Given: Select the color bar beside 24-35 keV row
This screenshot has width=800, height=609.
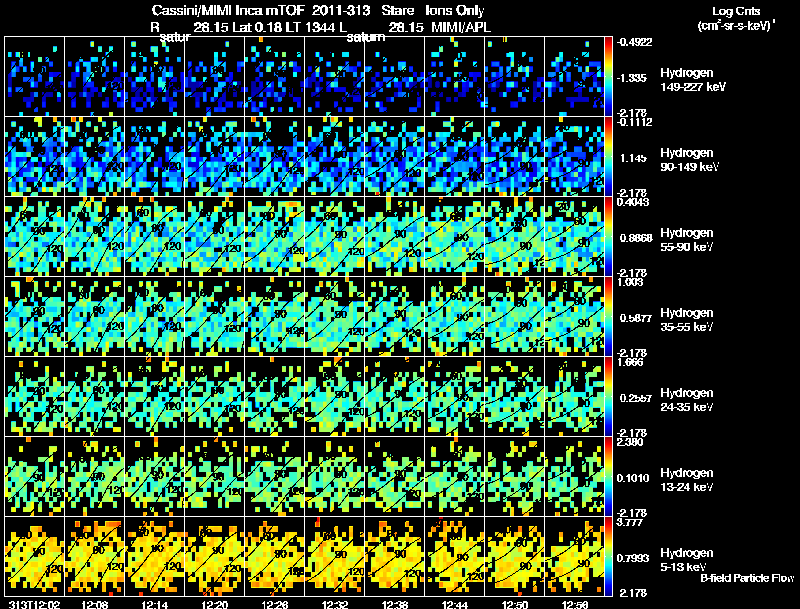Looking at the screenshot, I should tap(608, 397).
